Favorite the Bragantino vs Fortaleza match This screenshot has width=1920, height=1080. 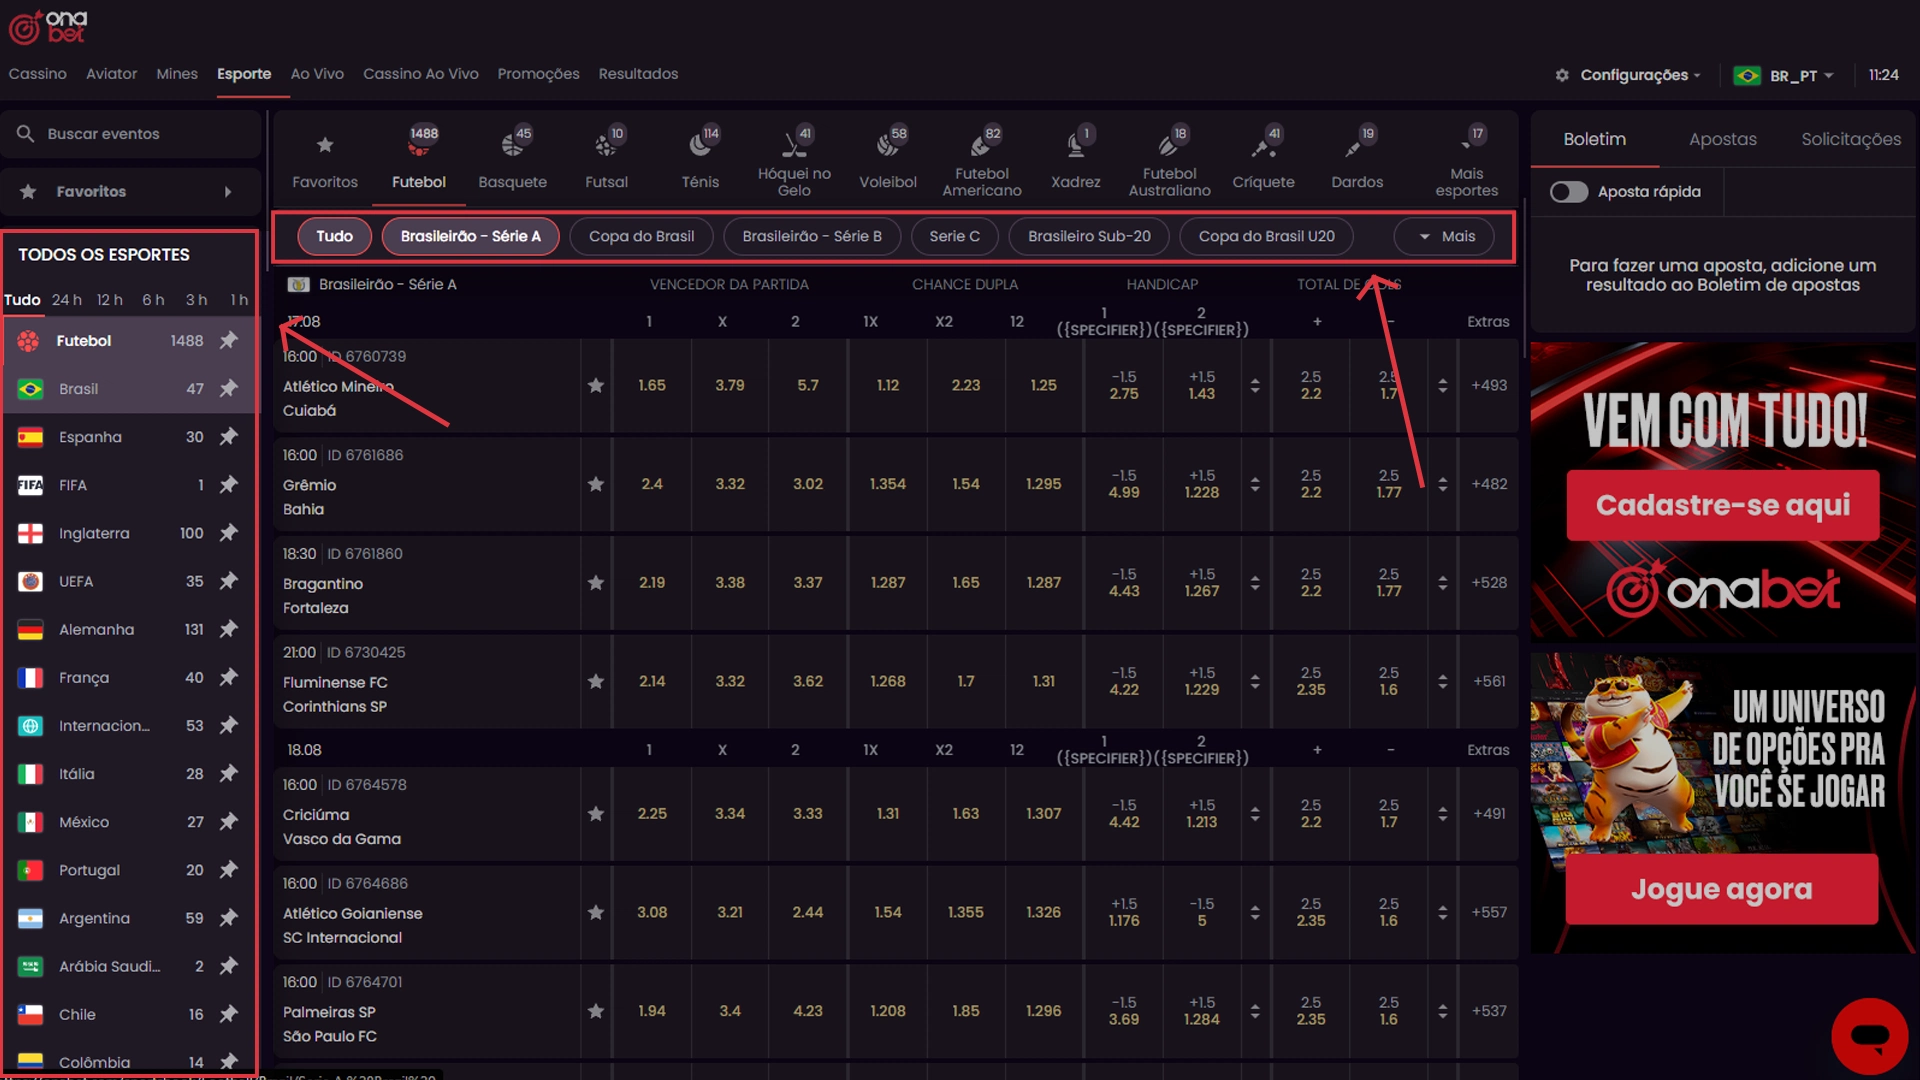pyautogui.click(x=596, y=582)
